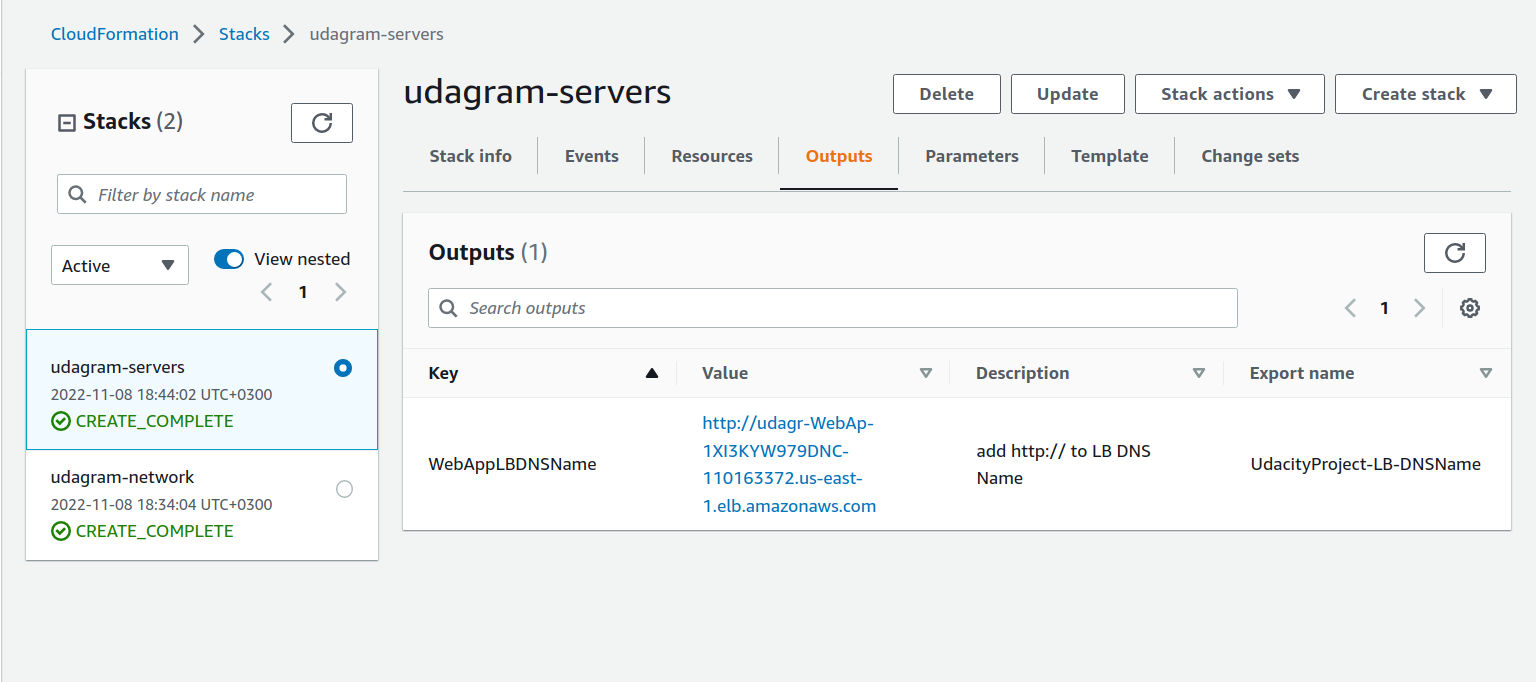The width and height of the screenshot is (1536, 682).
Task: Refresh the Outputs table
Action: click(1455, 253)
